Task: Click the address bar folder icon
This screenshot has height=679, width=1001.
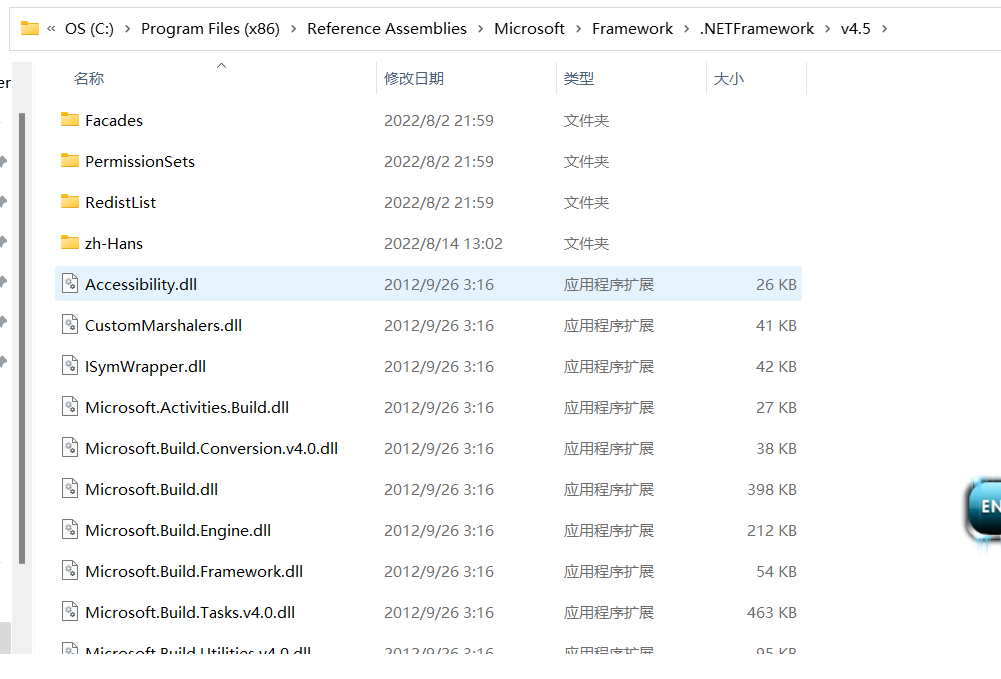Action: pos(29,28)
